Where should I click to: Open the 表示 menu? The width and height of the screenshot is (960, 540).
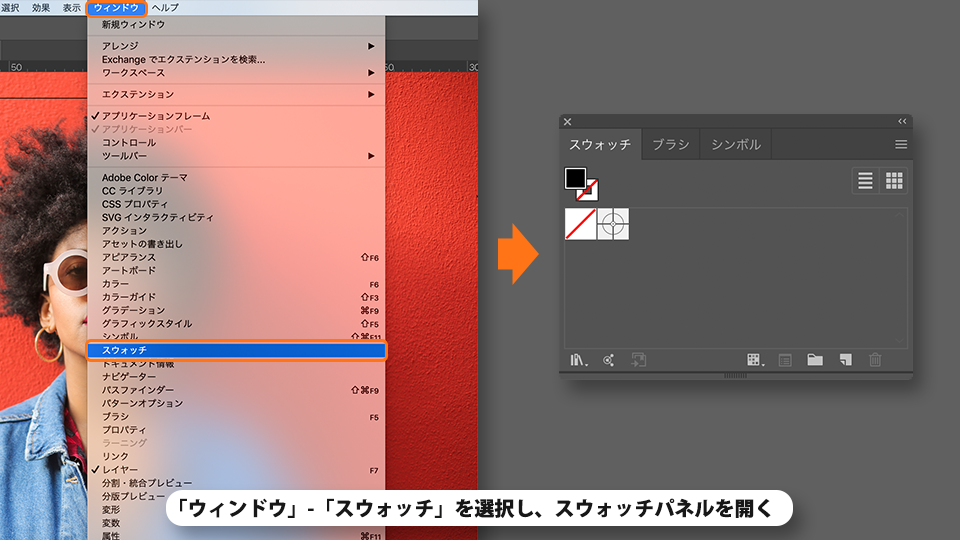click(72, 8)
